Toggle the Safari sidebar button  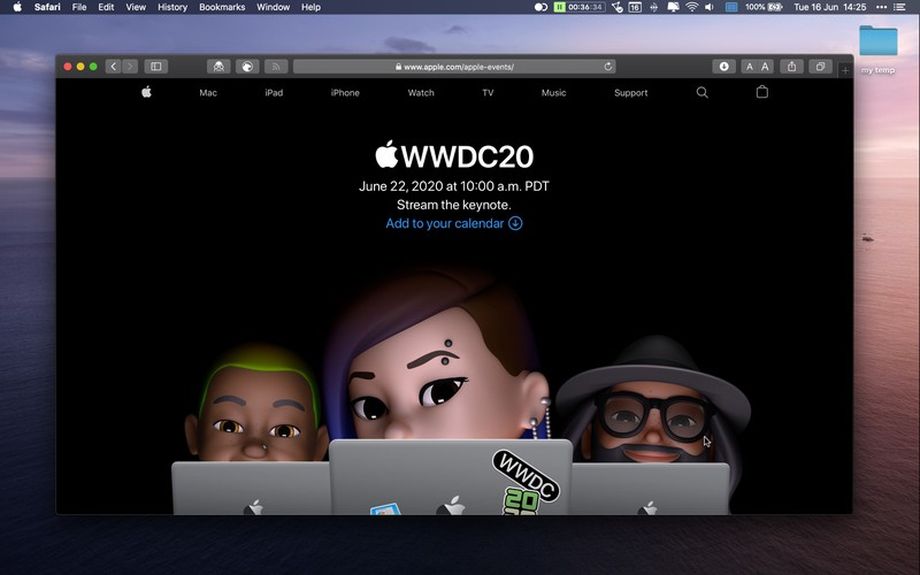point(155,67)
